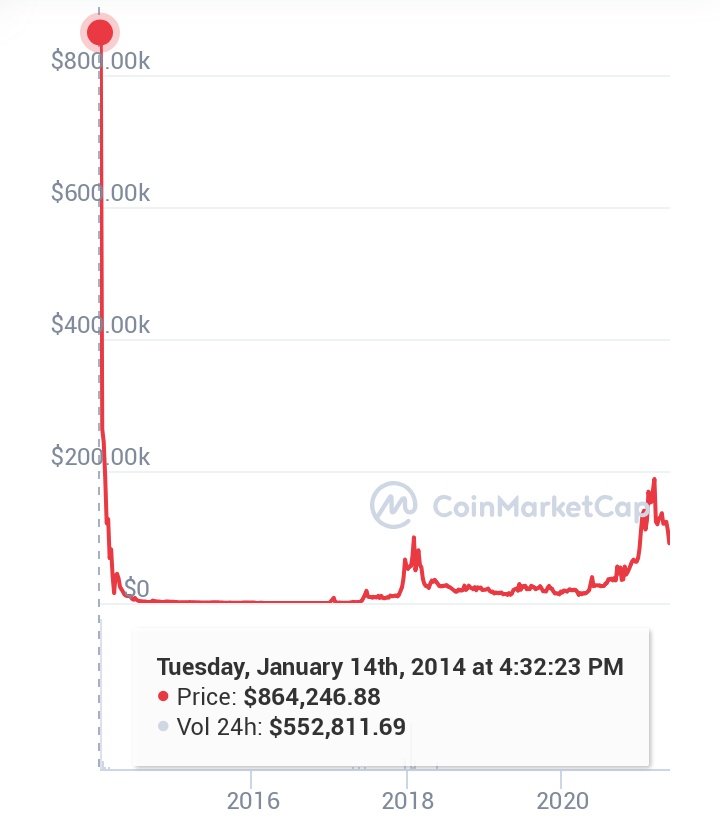The width and height of the screenshot is (720, 821).
Task: Click the CoinMarketCap logo icon watermark
Action: [x=394, y=505]
